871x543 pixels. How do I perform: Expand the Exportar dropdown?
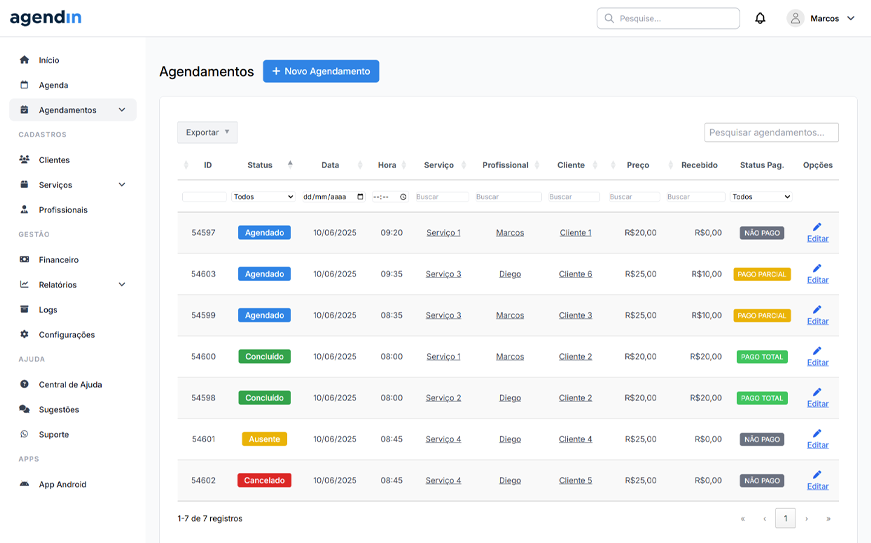pos(207,132)
